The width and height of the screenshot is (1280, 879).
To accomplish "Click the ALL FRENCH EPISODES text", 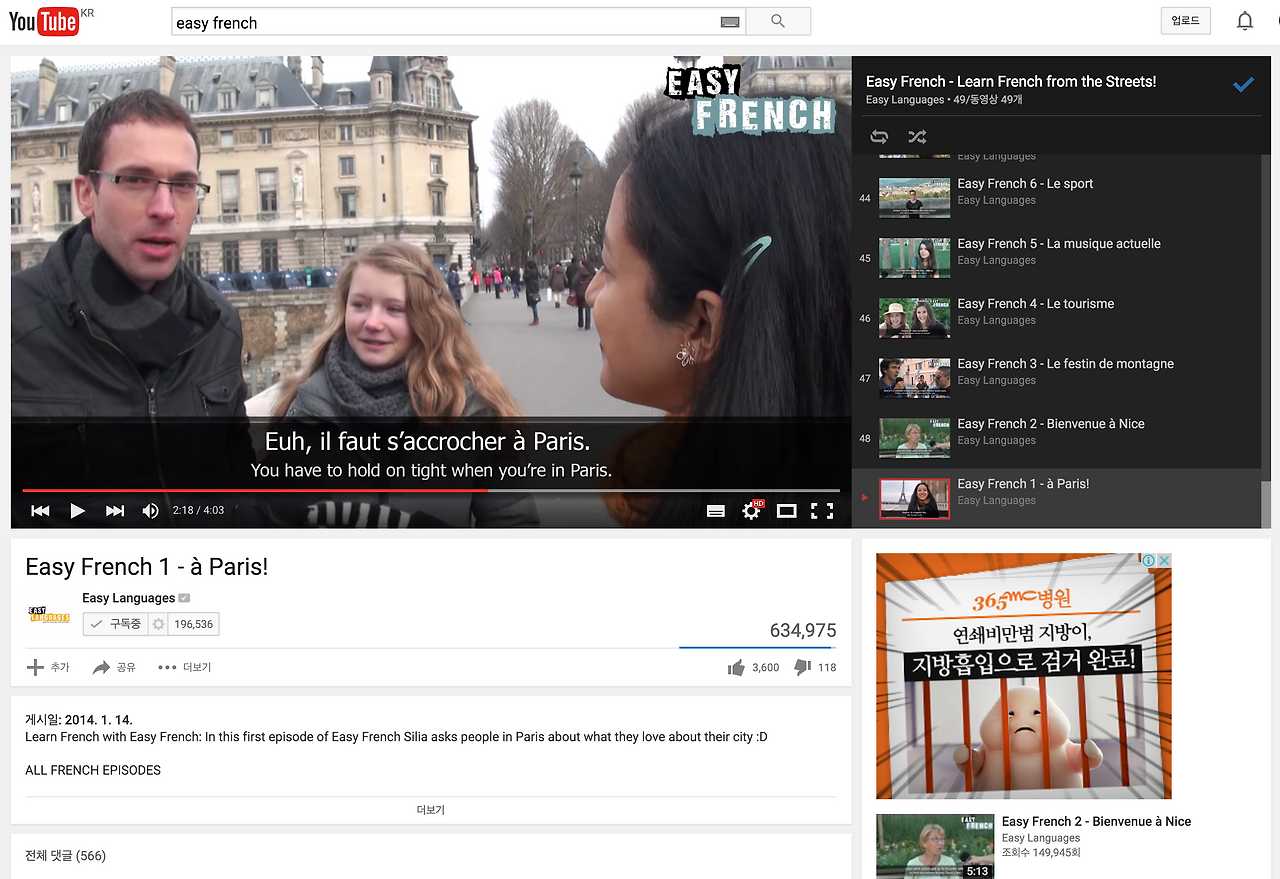I will click(93, 770).
